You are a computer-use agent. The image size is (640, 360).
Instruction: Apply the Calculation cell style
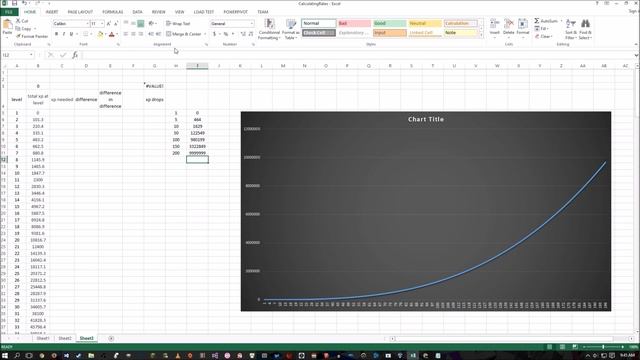(x=460, y=23)
